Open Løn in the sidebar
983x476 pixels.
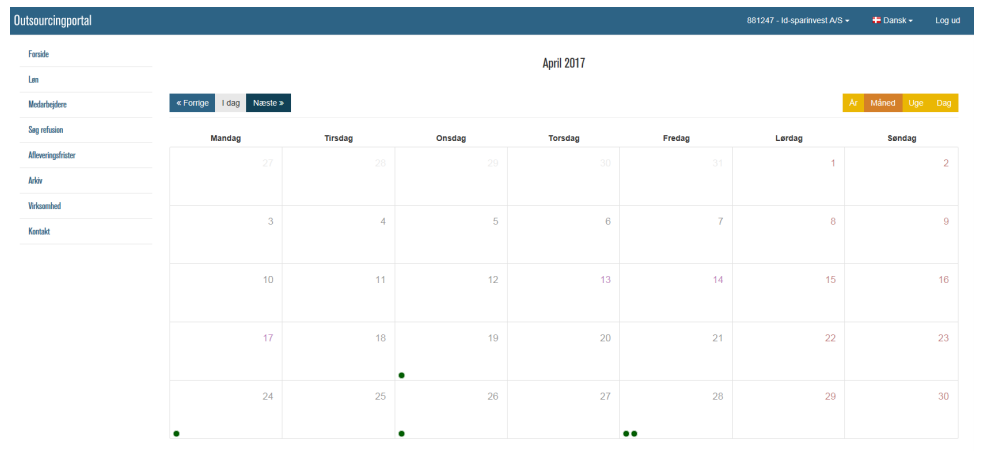pos(34,80)
